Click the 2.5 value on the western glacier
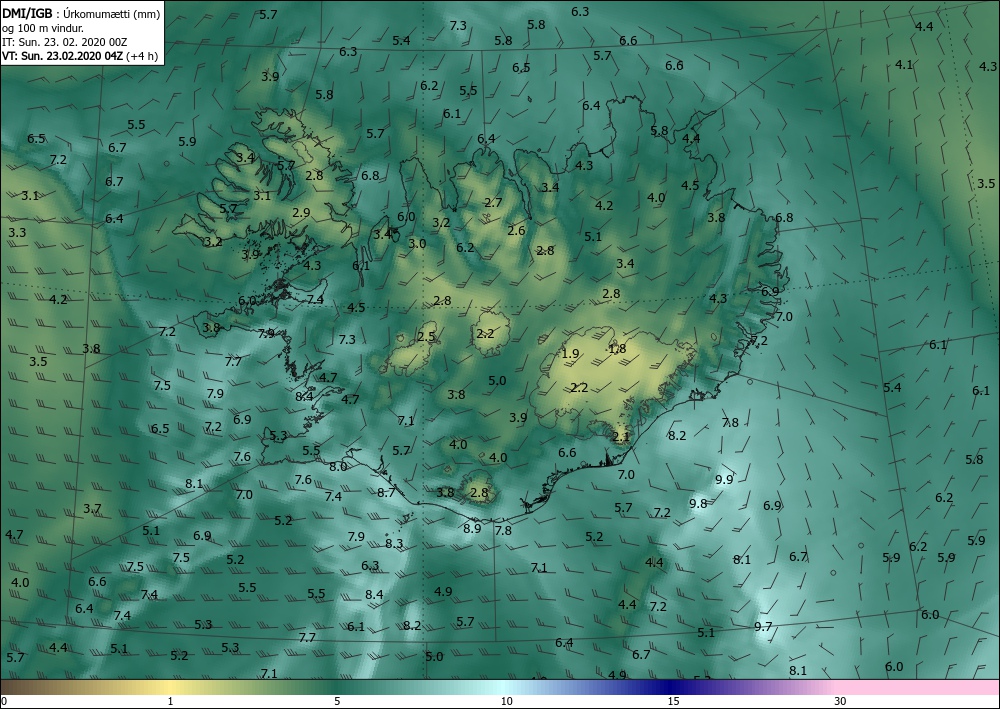Screen dimensions: 1000x709 (x=426, y=336)
